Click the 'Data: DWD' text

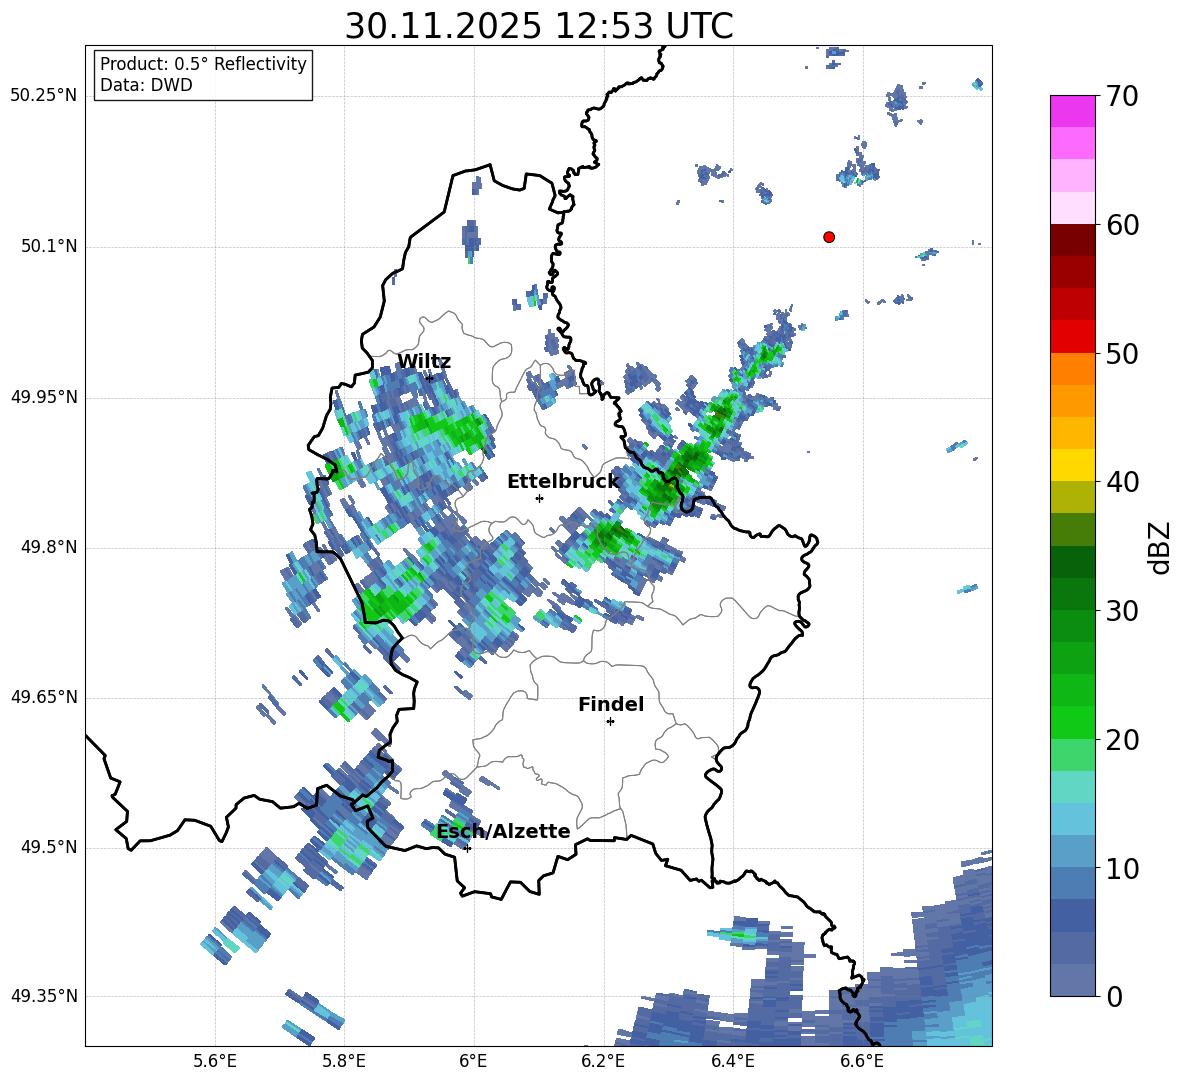point(146,85)
